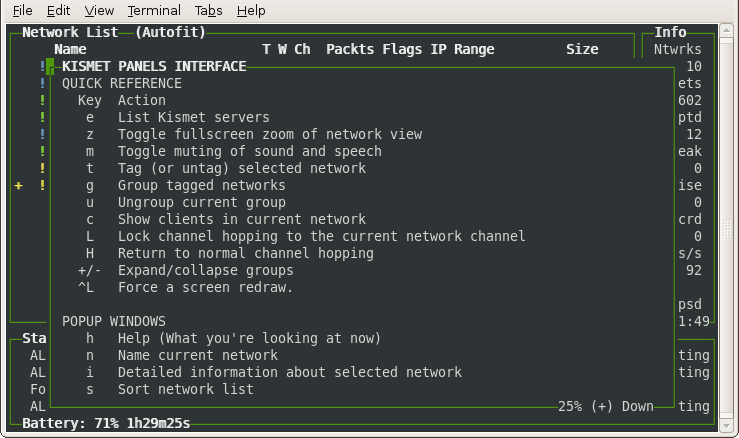Click the green cursor block beside KISMET PANELS
The width and height of the screenshot is (739, 438).
coord(50,66)
